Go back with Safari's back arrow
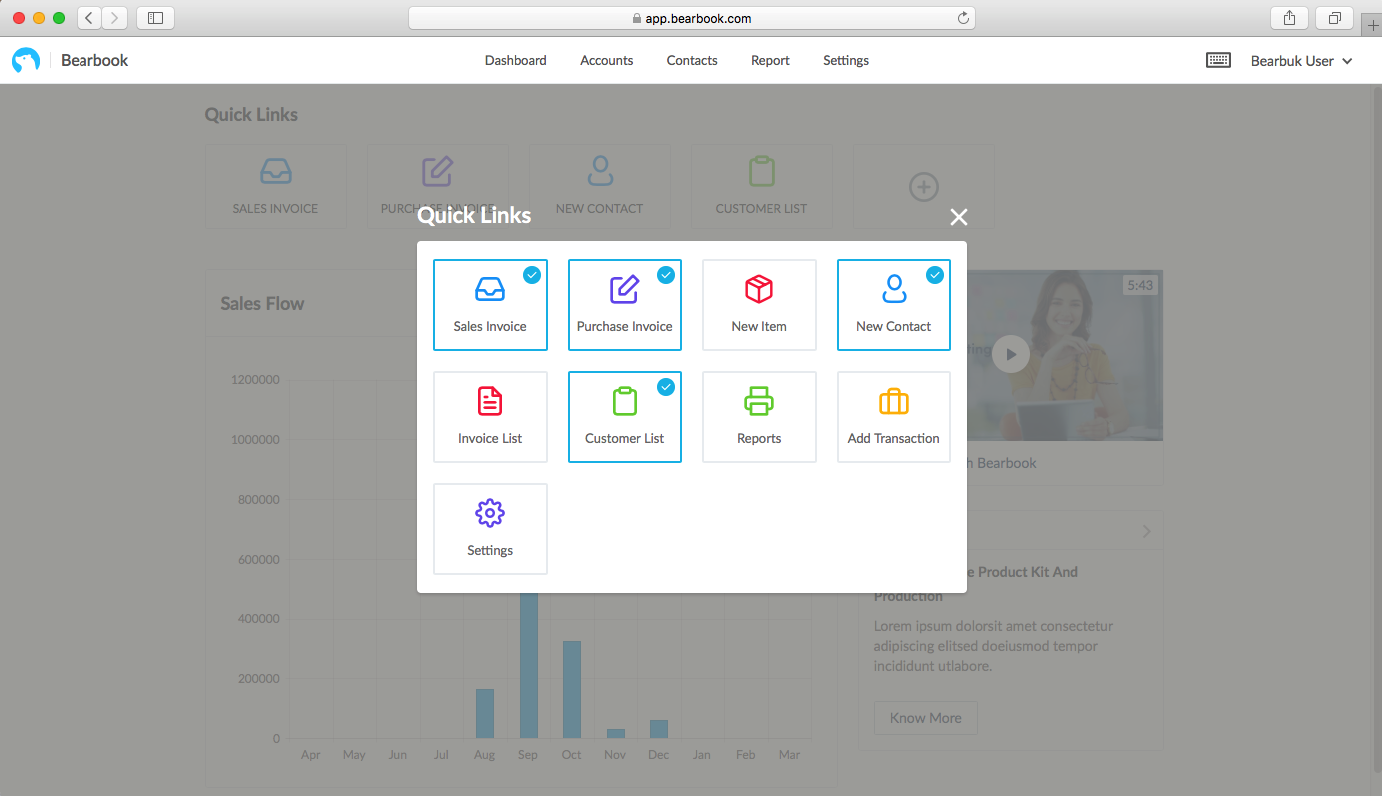The height and width of the screenshot is (796, 1382). [x=90, y=18]
